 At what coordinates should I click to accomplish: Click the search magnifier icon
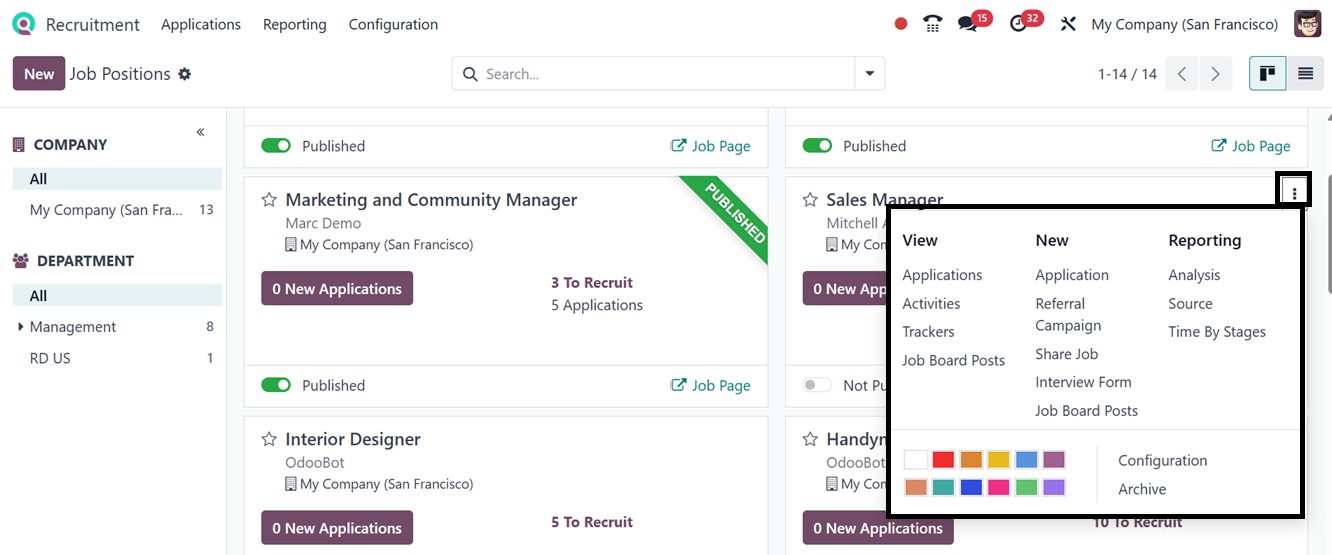470,74
